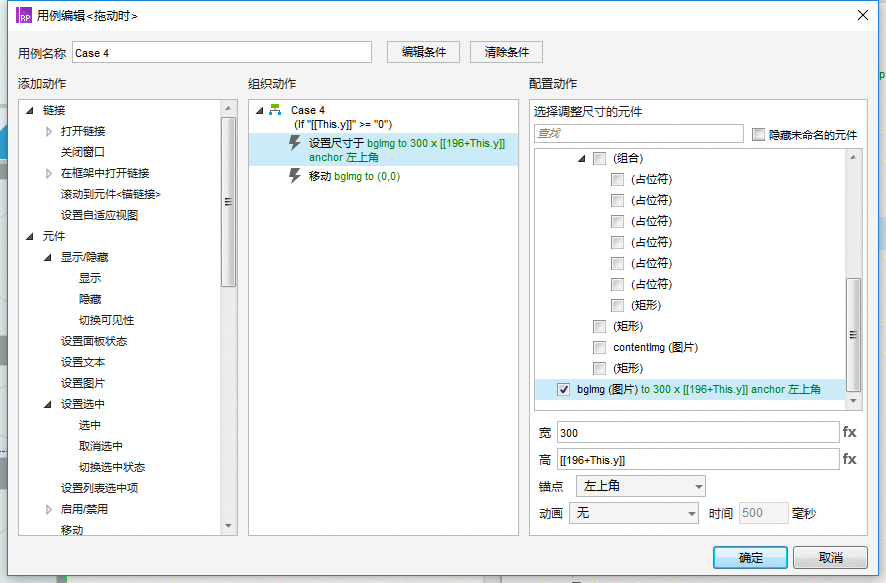Screen dimensions: 886x583
Task: Cancel with the 取消 button
Action: point(830,557)
